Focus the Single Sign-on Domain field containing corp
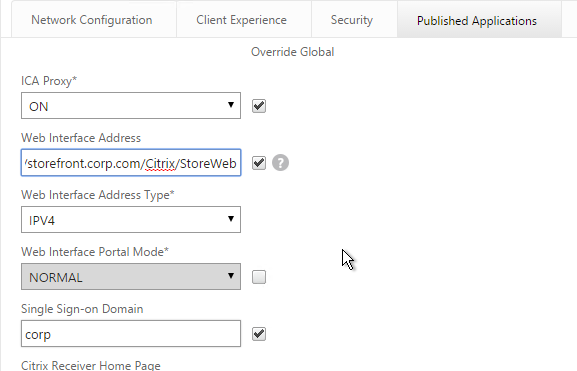This screenshot has height=371, width=577. [131, 334]
